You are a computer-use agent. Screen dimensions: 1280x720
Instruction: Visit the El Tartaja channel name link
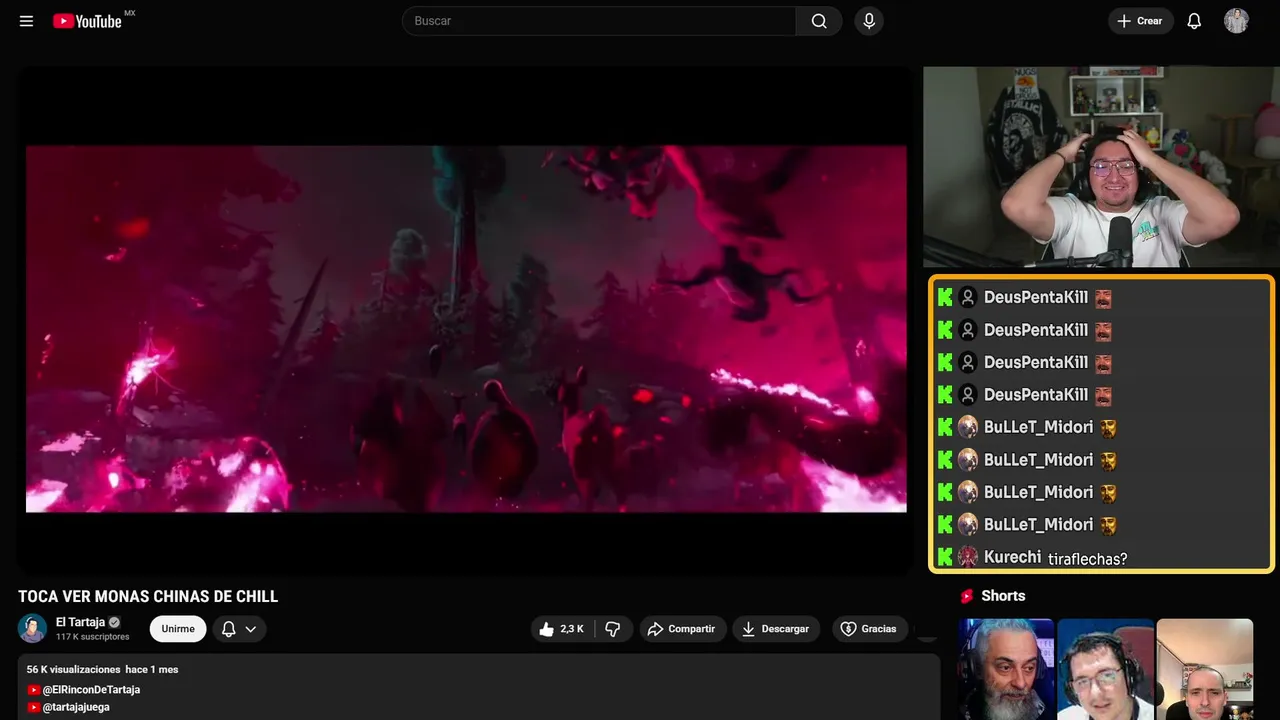pyautogui.click(x=80, y=622)
